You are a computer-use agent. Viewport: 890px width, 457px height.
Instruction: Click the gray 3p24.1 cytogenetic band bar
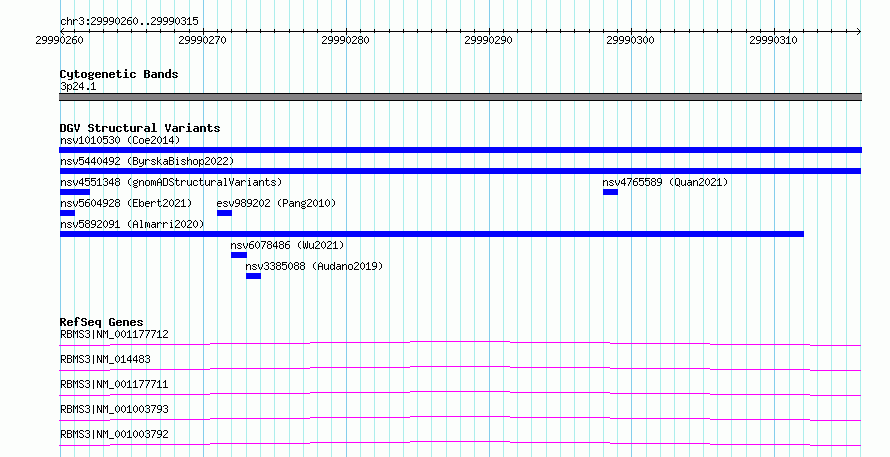point(460,97)
